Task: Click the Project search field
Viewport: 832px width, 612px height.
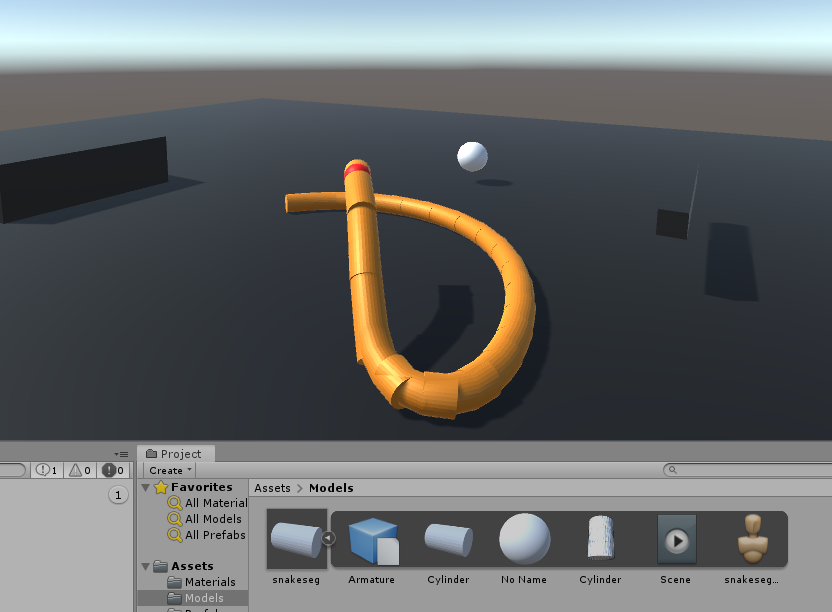Action: 747,470
